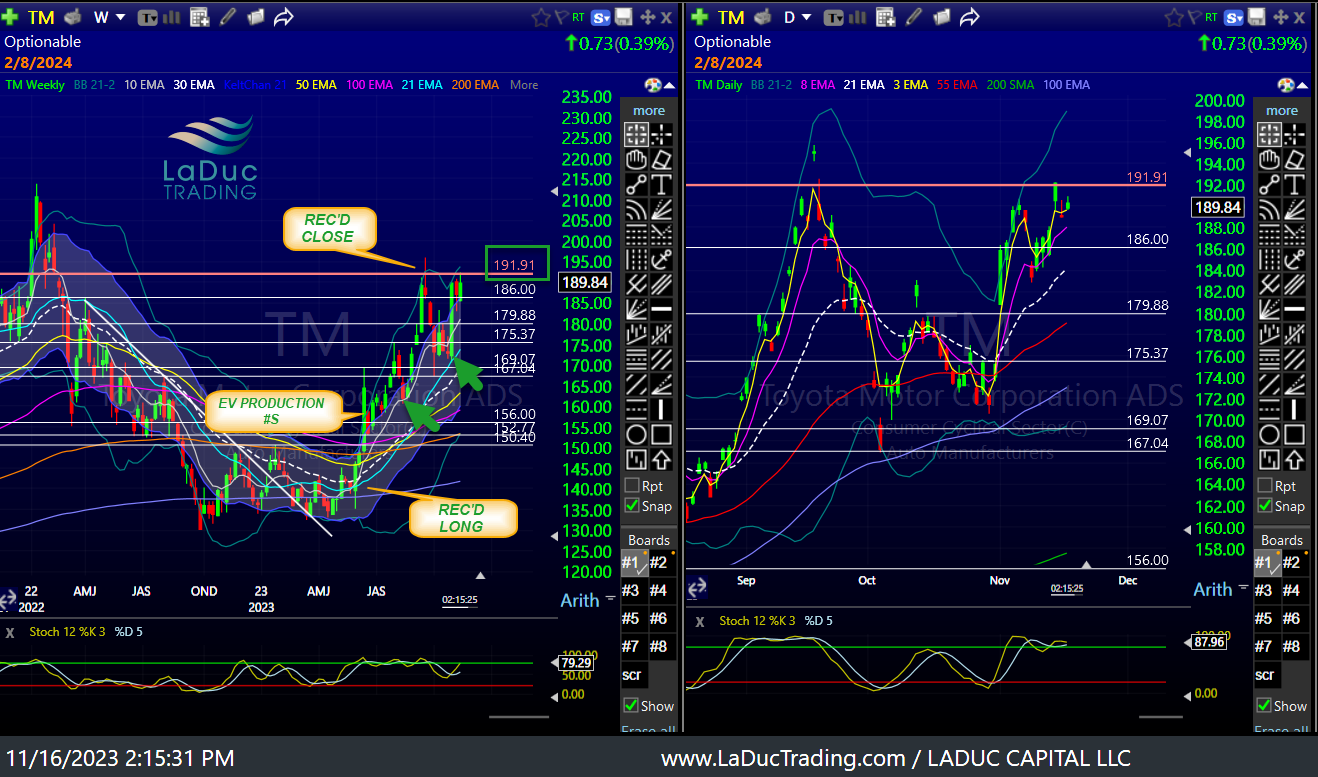Select the vertical line tool in the weekly palette
The image size is (1318, 777).
(661, 409)
